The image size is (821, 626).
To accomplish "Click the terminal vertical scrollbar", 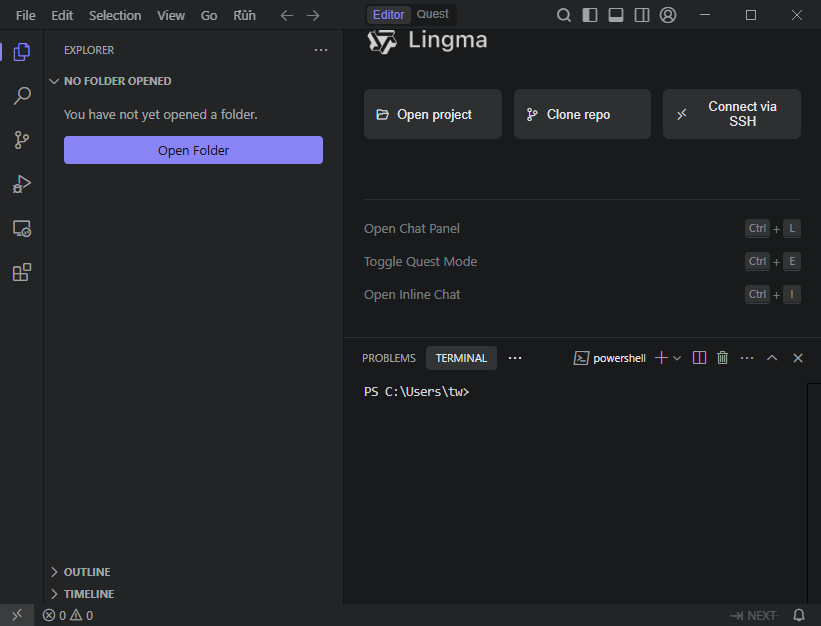I will (814, 493).
